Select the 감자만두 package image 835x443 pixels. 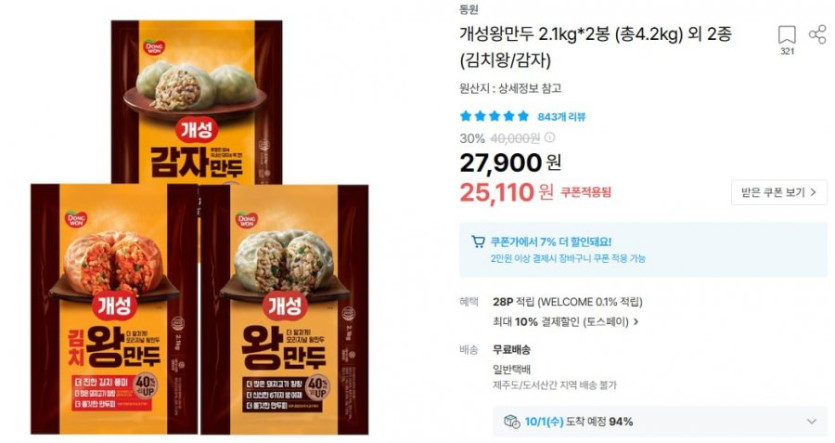point(197,102)
